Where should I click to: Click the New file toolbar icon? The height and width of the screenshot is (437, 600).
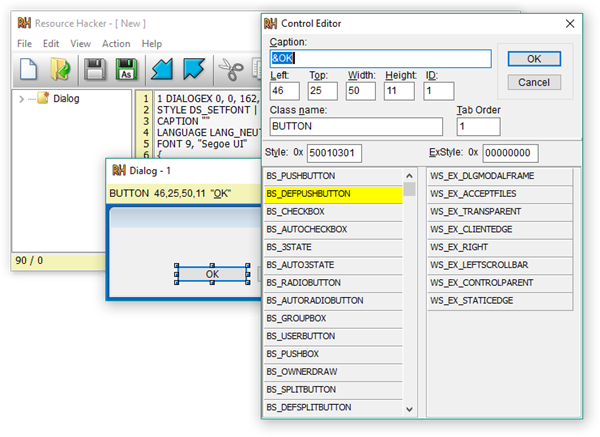coord(29,69)
